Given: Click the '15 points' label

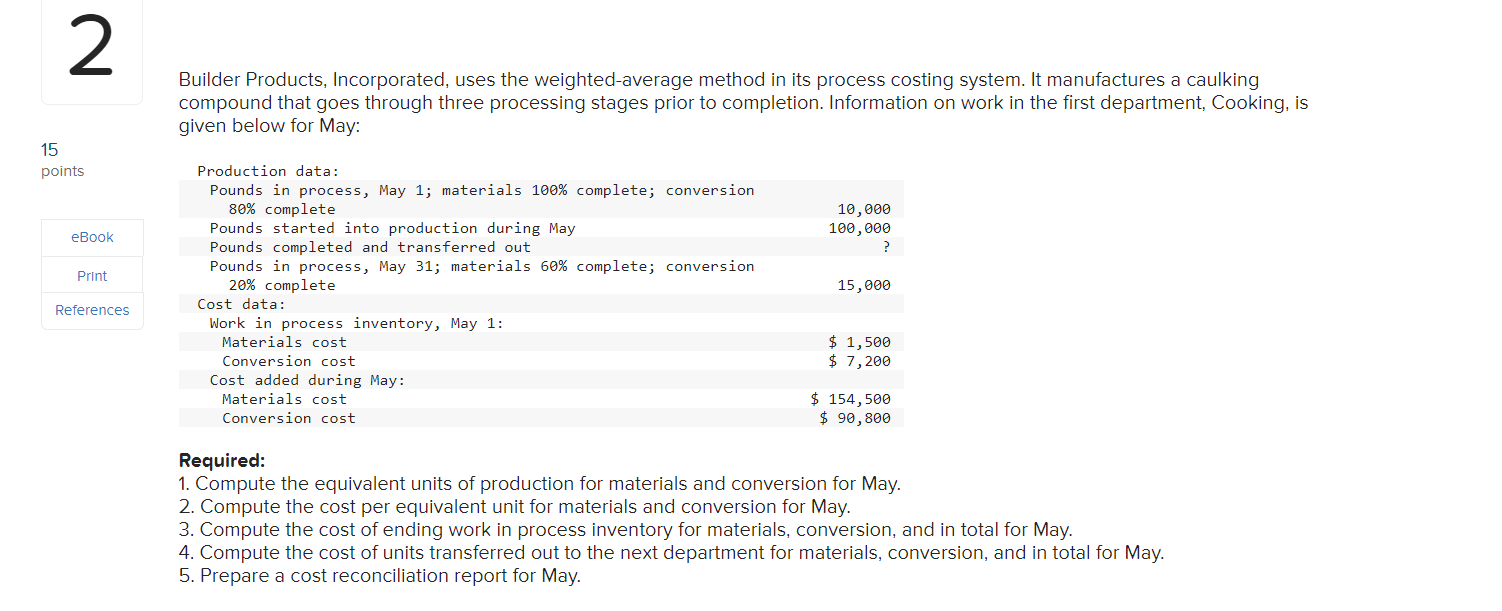Looking at the screenshot, I should [62, 160].
